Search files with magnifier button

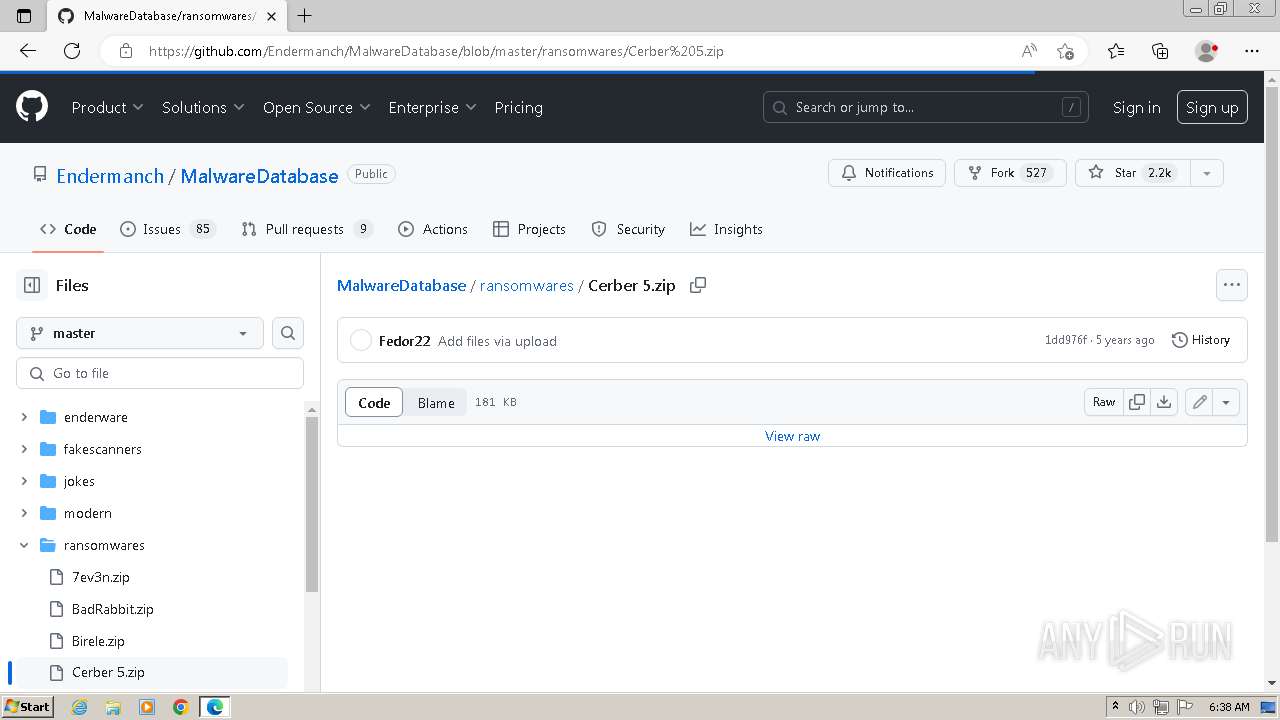(288, 333)
